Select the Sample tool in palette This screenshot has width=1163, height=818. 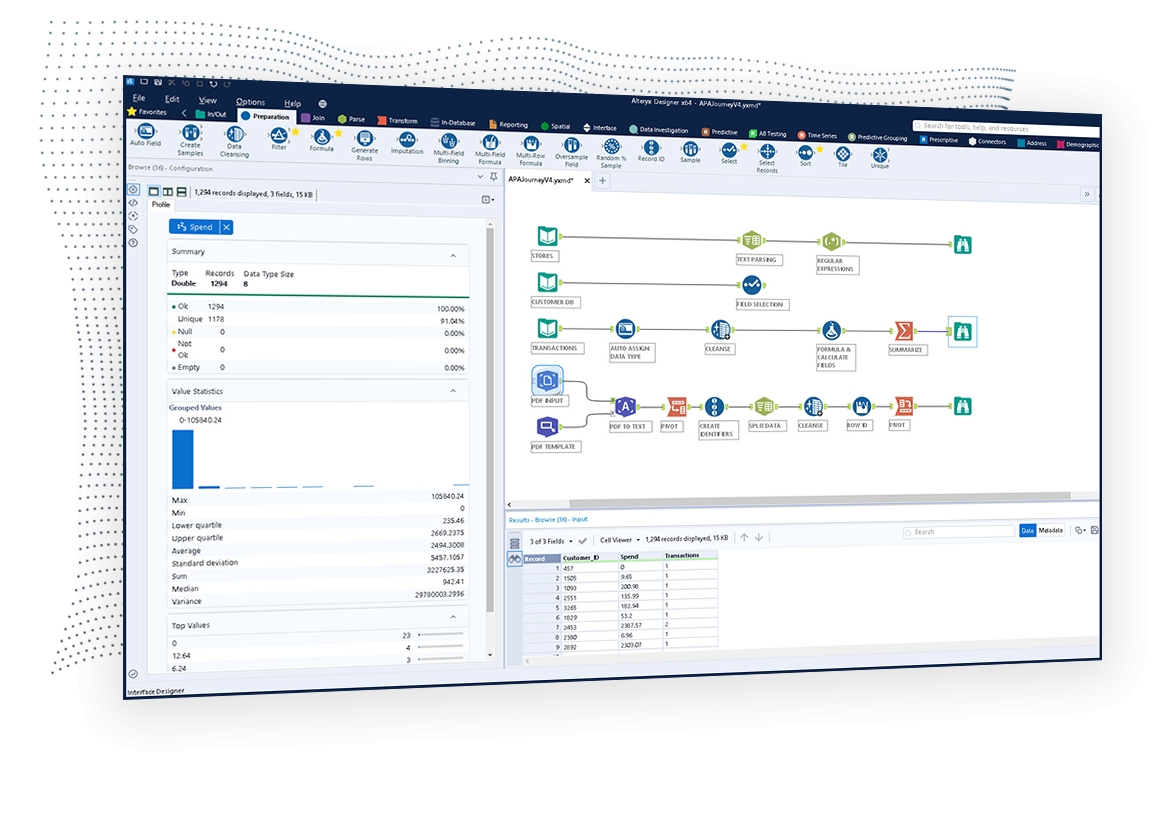pyautogui.click(x=690, y=153)
